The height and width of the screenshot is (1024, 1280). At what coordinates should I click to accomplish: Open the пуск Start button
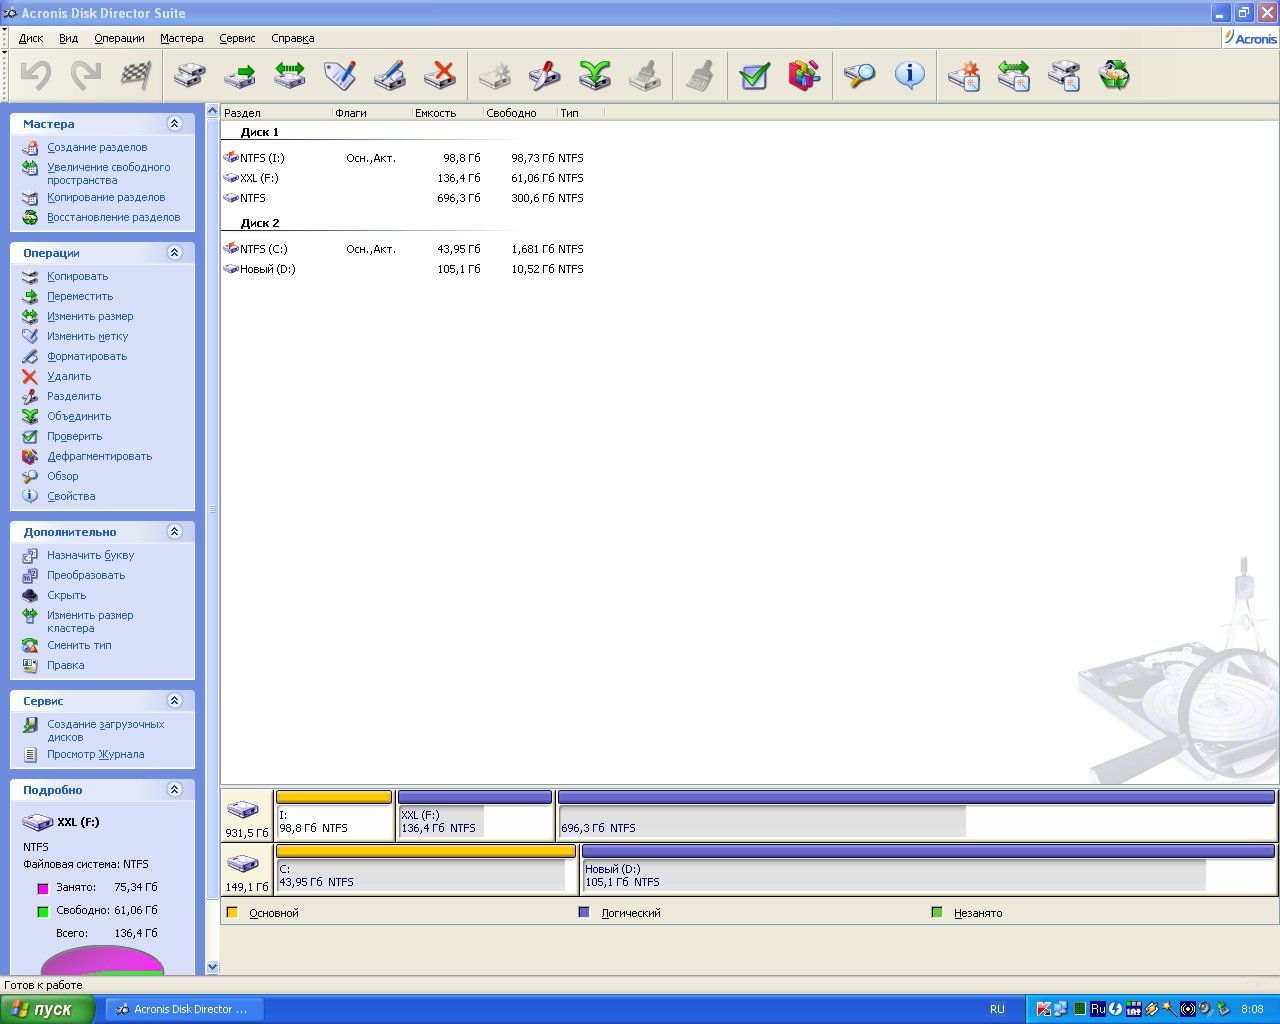47,1009
